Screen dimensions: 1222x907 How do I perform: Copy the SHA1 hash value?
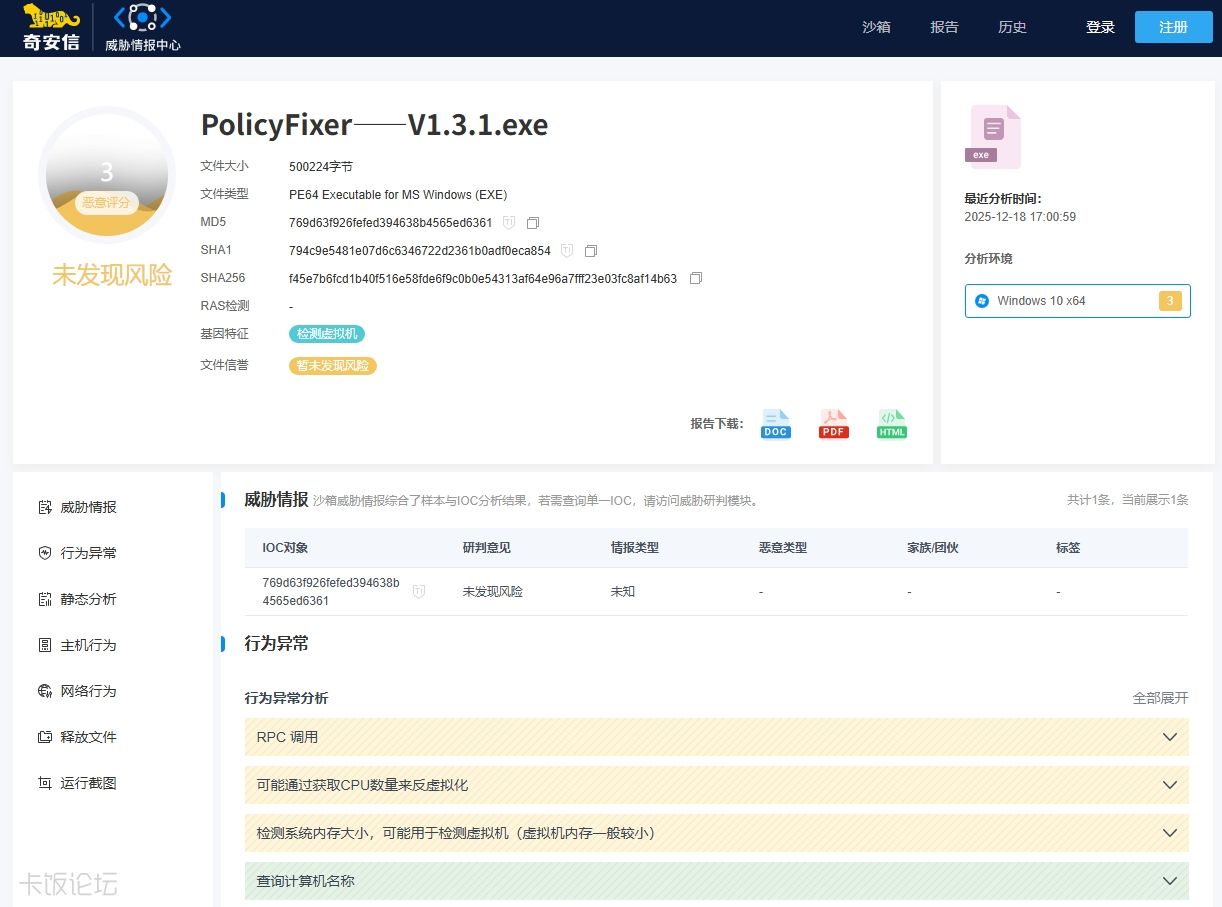click(591, 250)
